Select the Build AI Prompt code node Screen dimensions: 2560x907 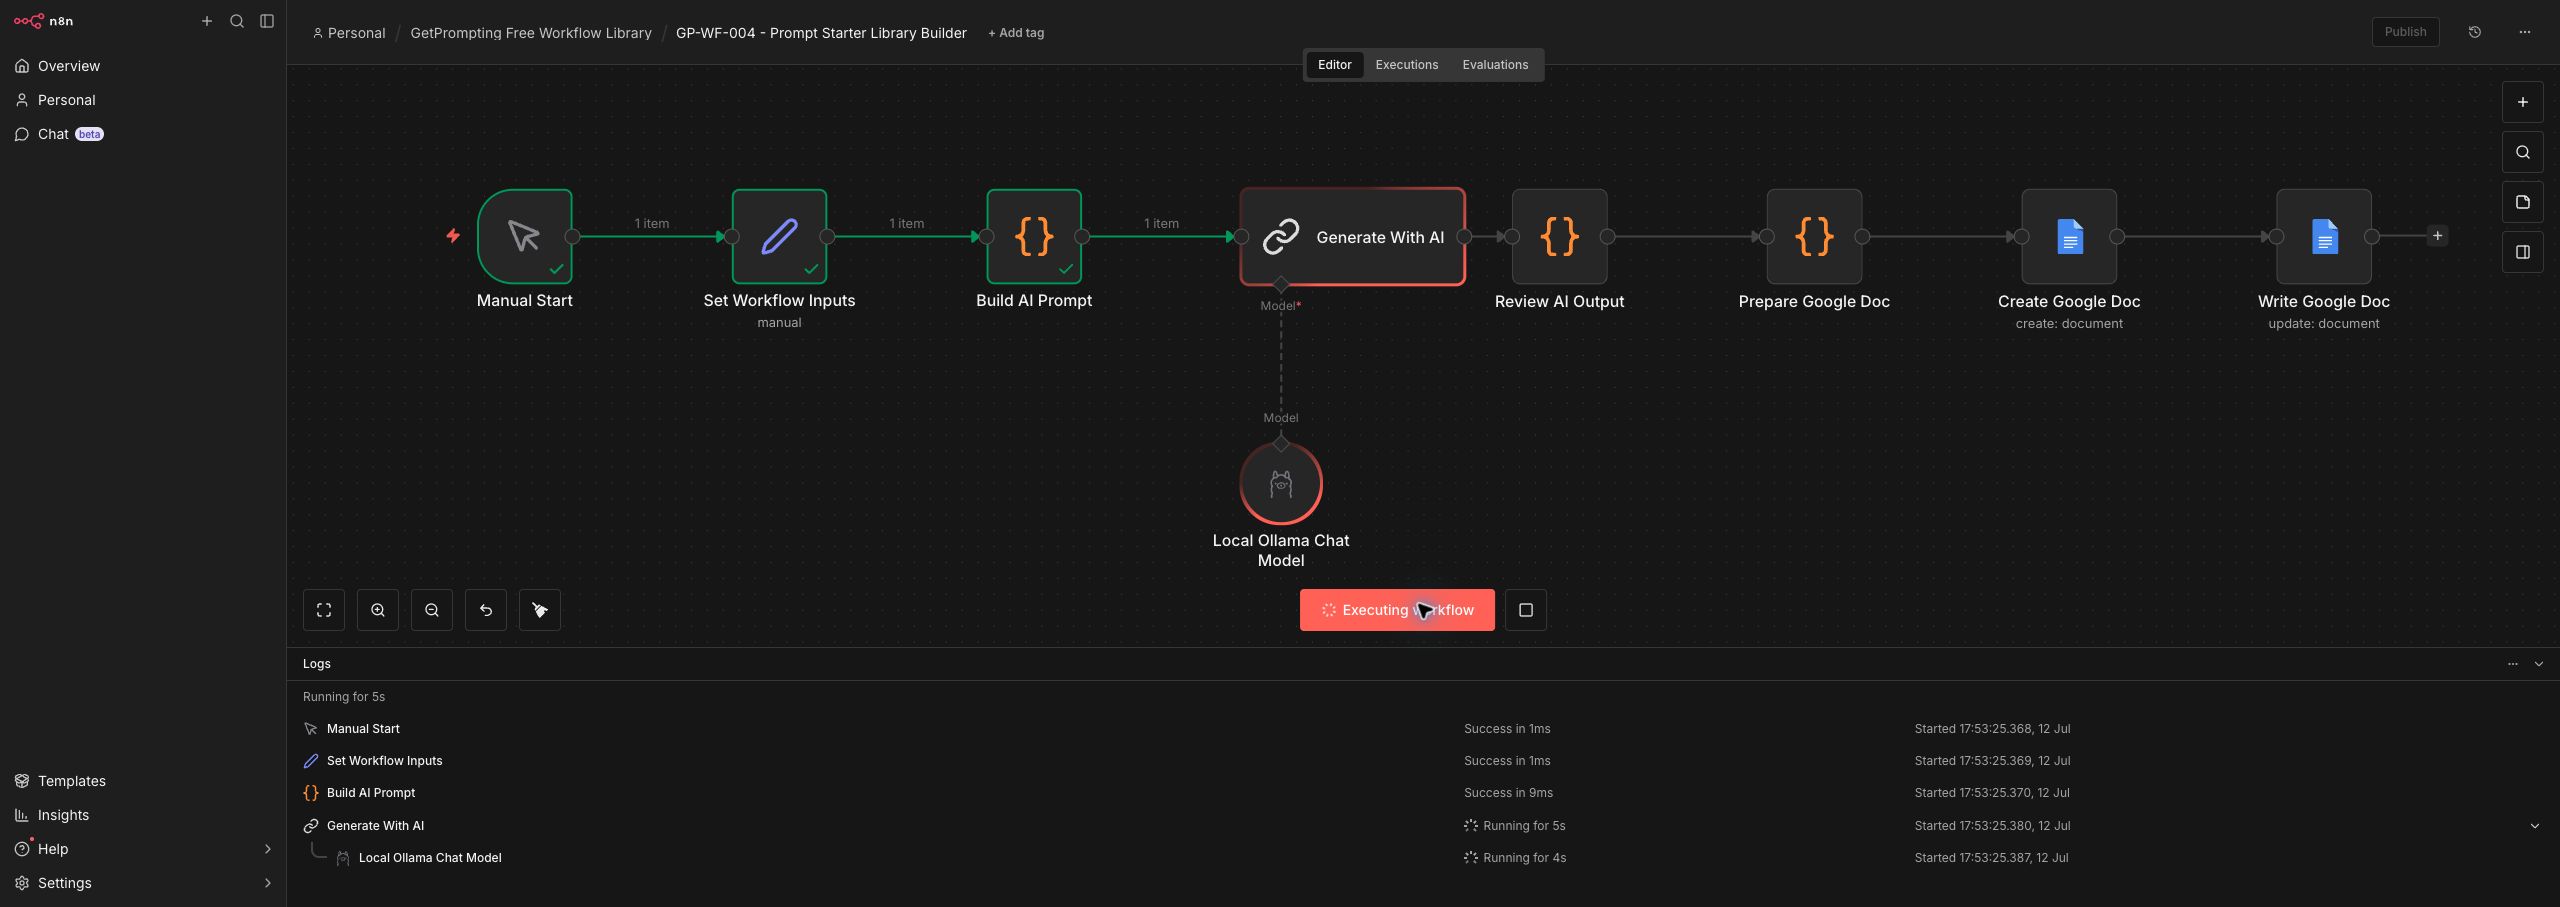1034,237
